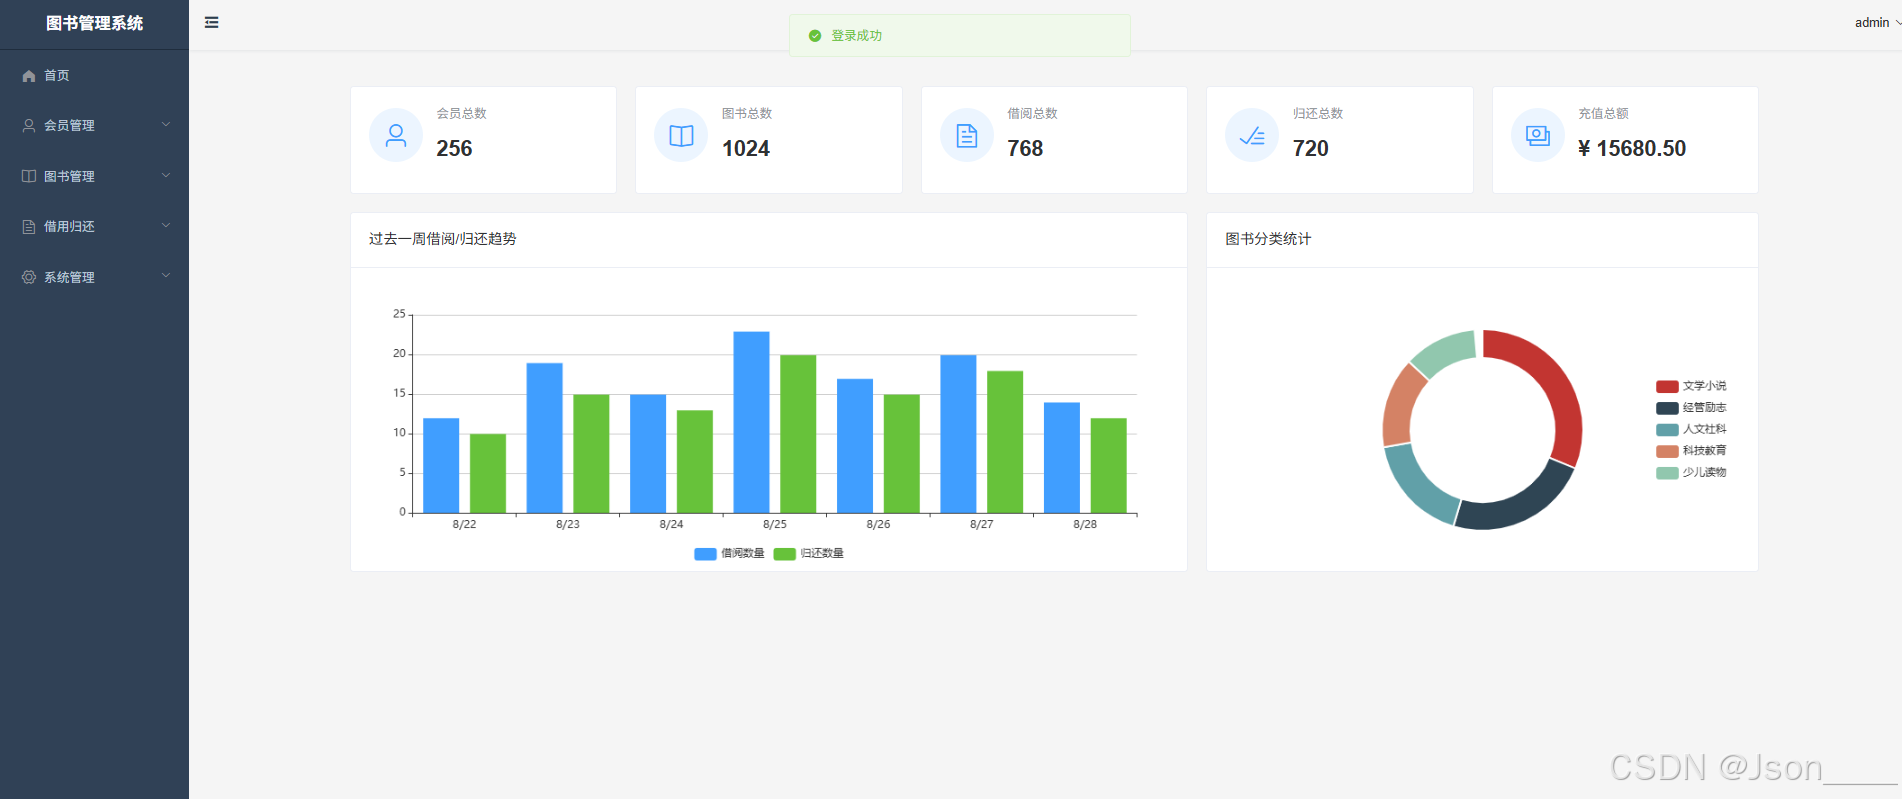
Task: Click the money icon on 充值总额 card
Action: click(x=1538, y=135)
